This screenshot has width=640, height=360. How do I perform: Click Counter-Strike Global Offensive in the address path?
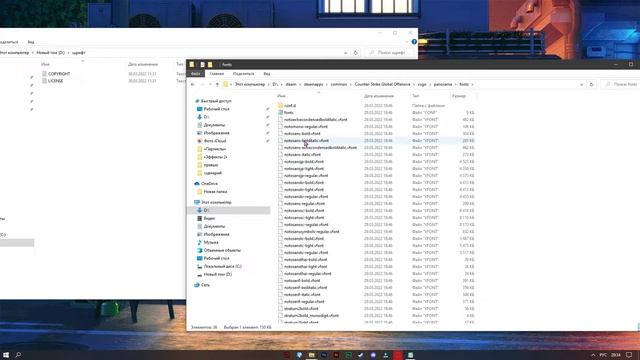coord(382,84)
